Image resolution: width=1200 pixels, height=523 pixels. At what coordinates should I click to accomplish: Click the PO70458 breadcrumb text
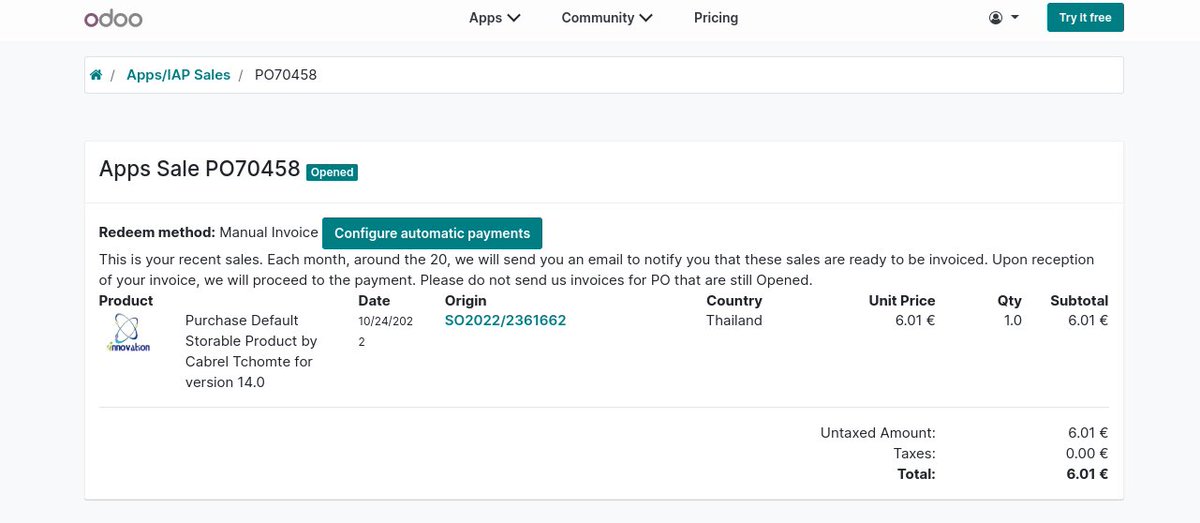(x=286, y=75)
